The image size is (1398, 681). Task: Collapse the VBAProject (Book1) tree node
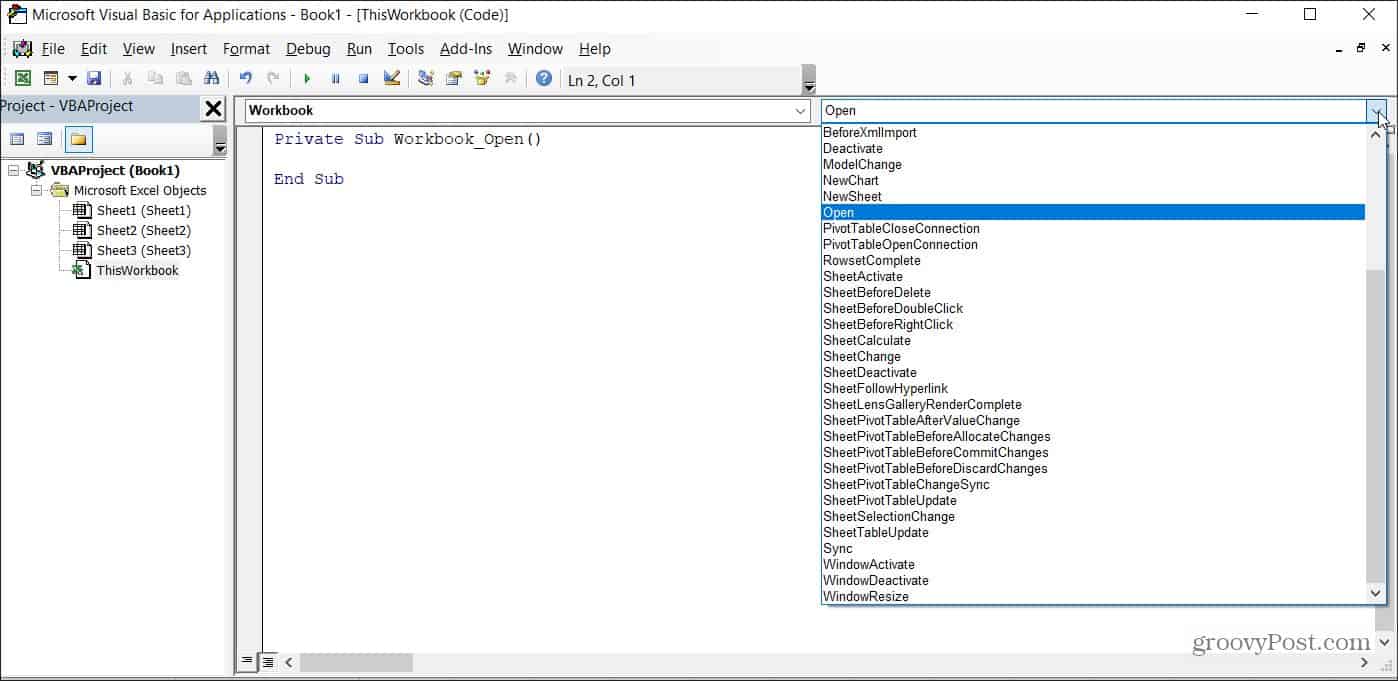point(13,171)
